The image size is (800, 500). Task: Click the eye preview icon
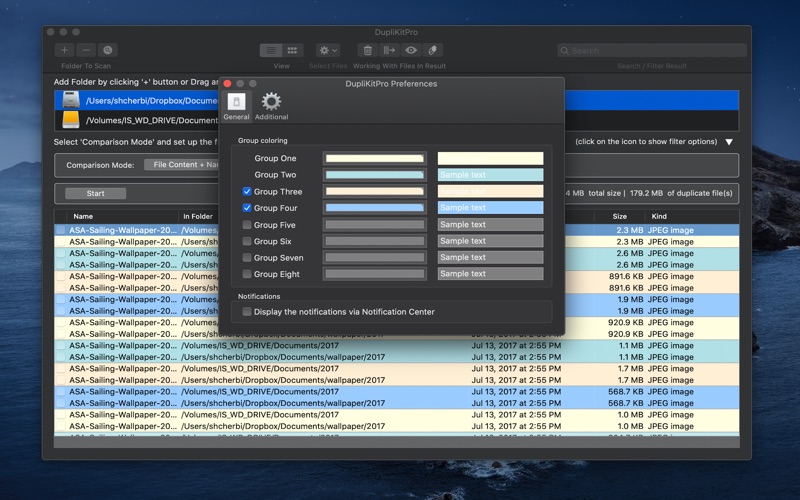click(411, 50)
